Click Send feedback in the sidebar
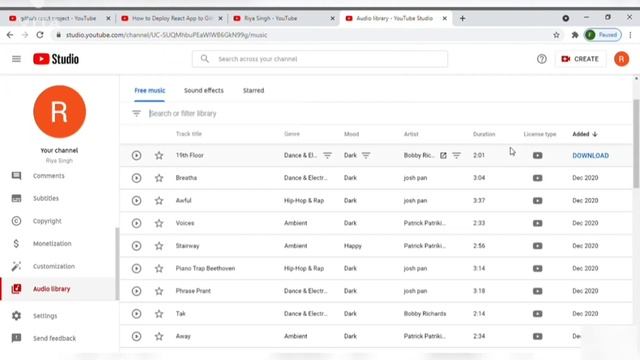The height and width of the screenshot is (360, 640). 54,338
